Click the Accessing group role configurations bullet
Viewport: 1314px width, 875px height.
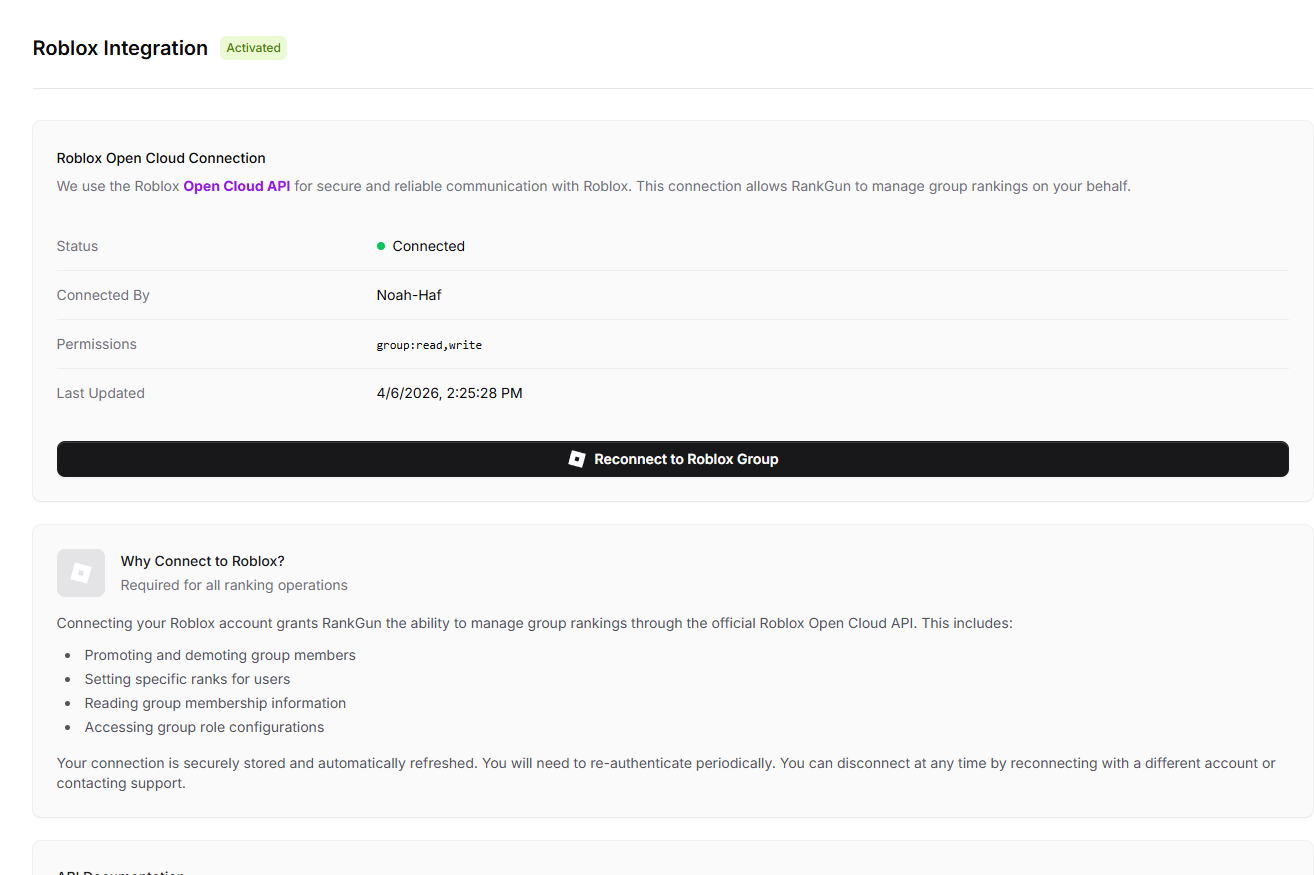(x=204, y=727)
